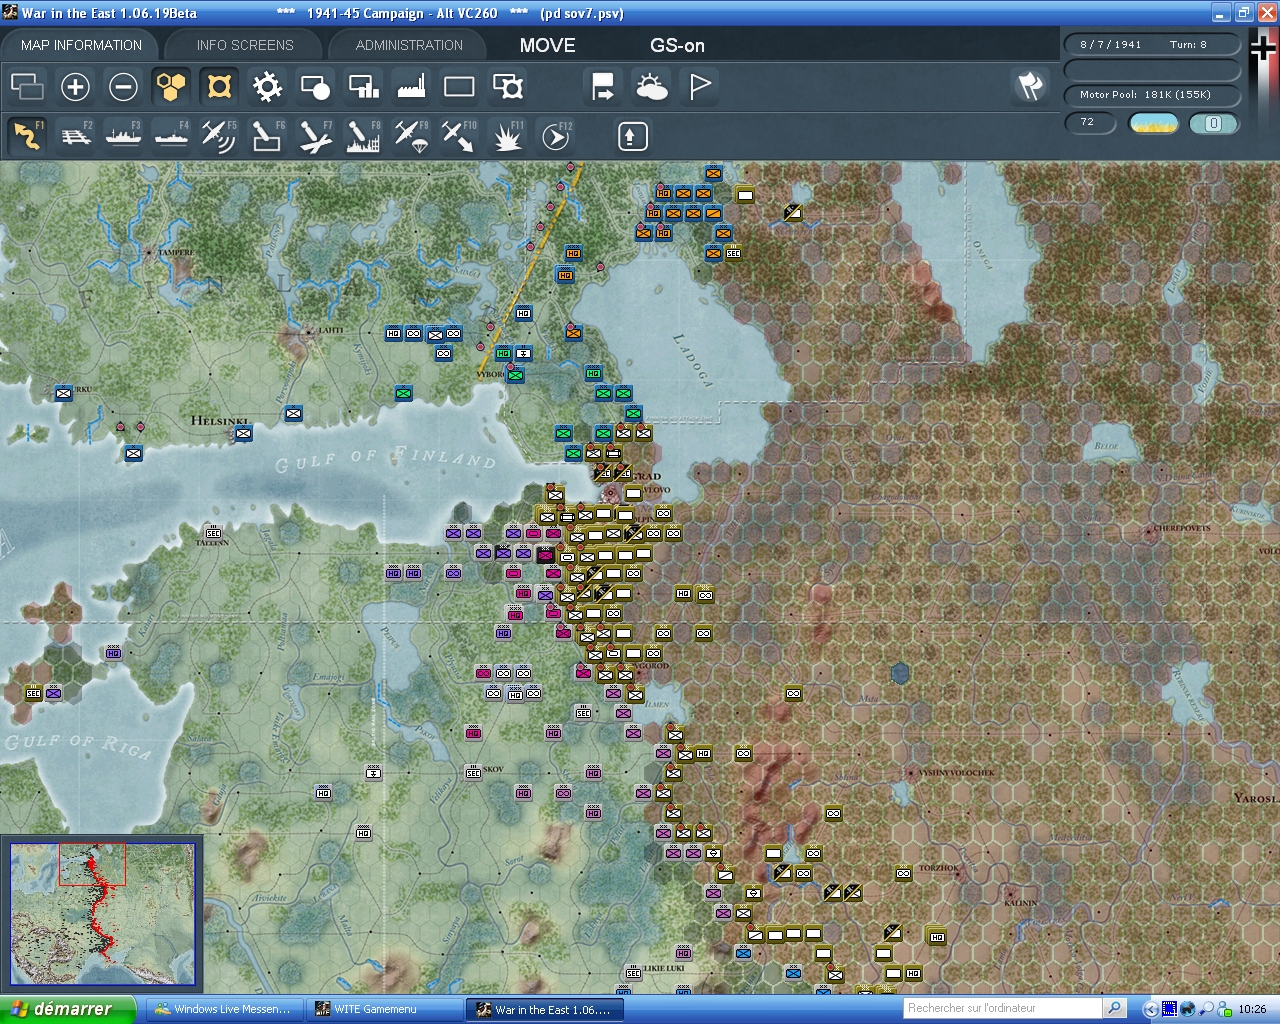Image resolution: width=1280 pixels, height=1024 pixels.
Task: Select F5 air recon mode
Action: (219, 136)
